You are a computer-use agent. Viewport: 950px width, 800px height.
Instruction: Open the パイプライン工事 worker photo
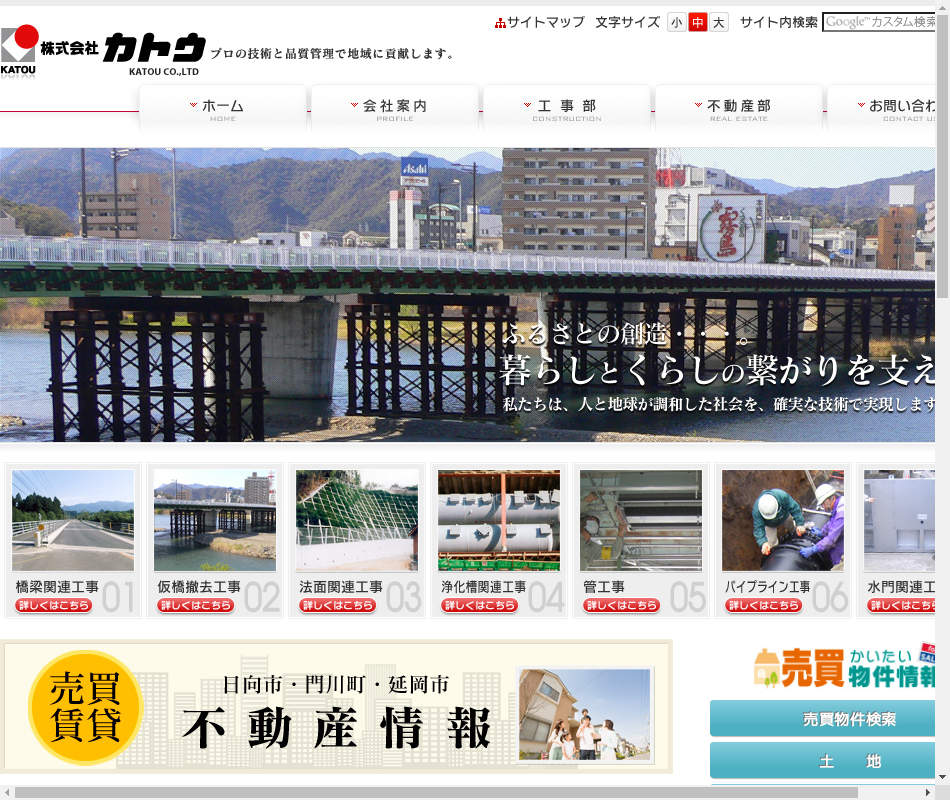pyautogui.click(x=783, y=520)
